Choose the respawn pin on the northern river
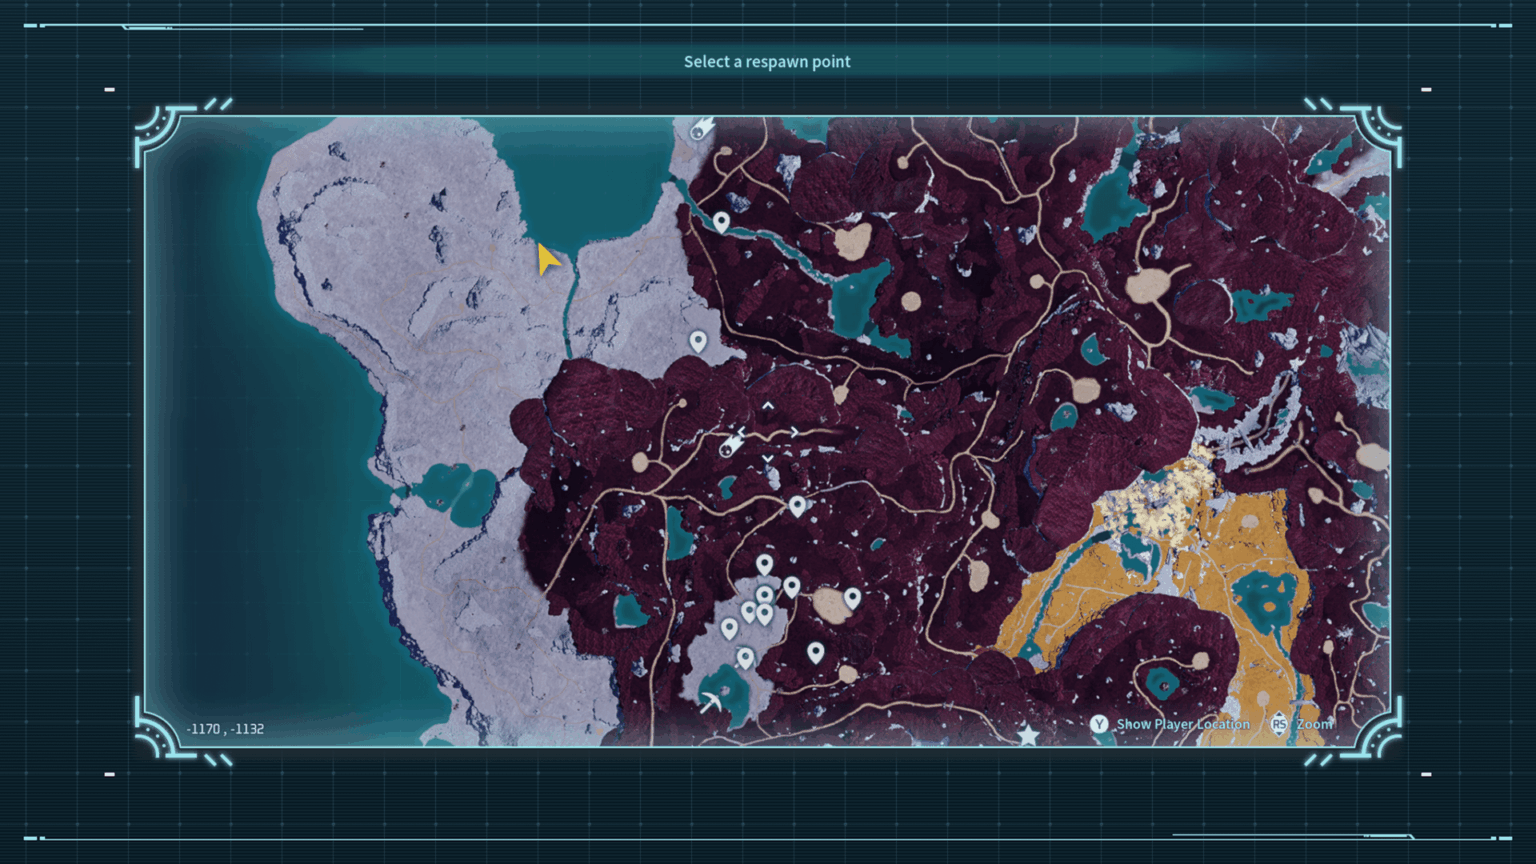The height and width of the screenshot is (864, 1536). [721, 222]
